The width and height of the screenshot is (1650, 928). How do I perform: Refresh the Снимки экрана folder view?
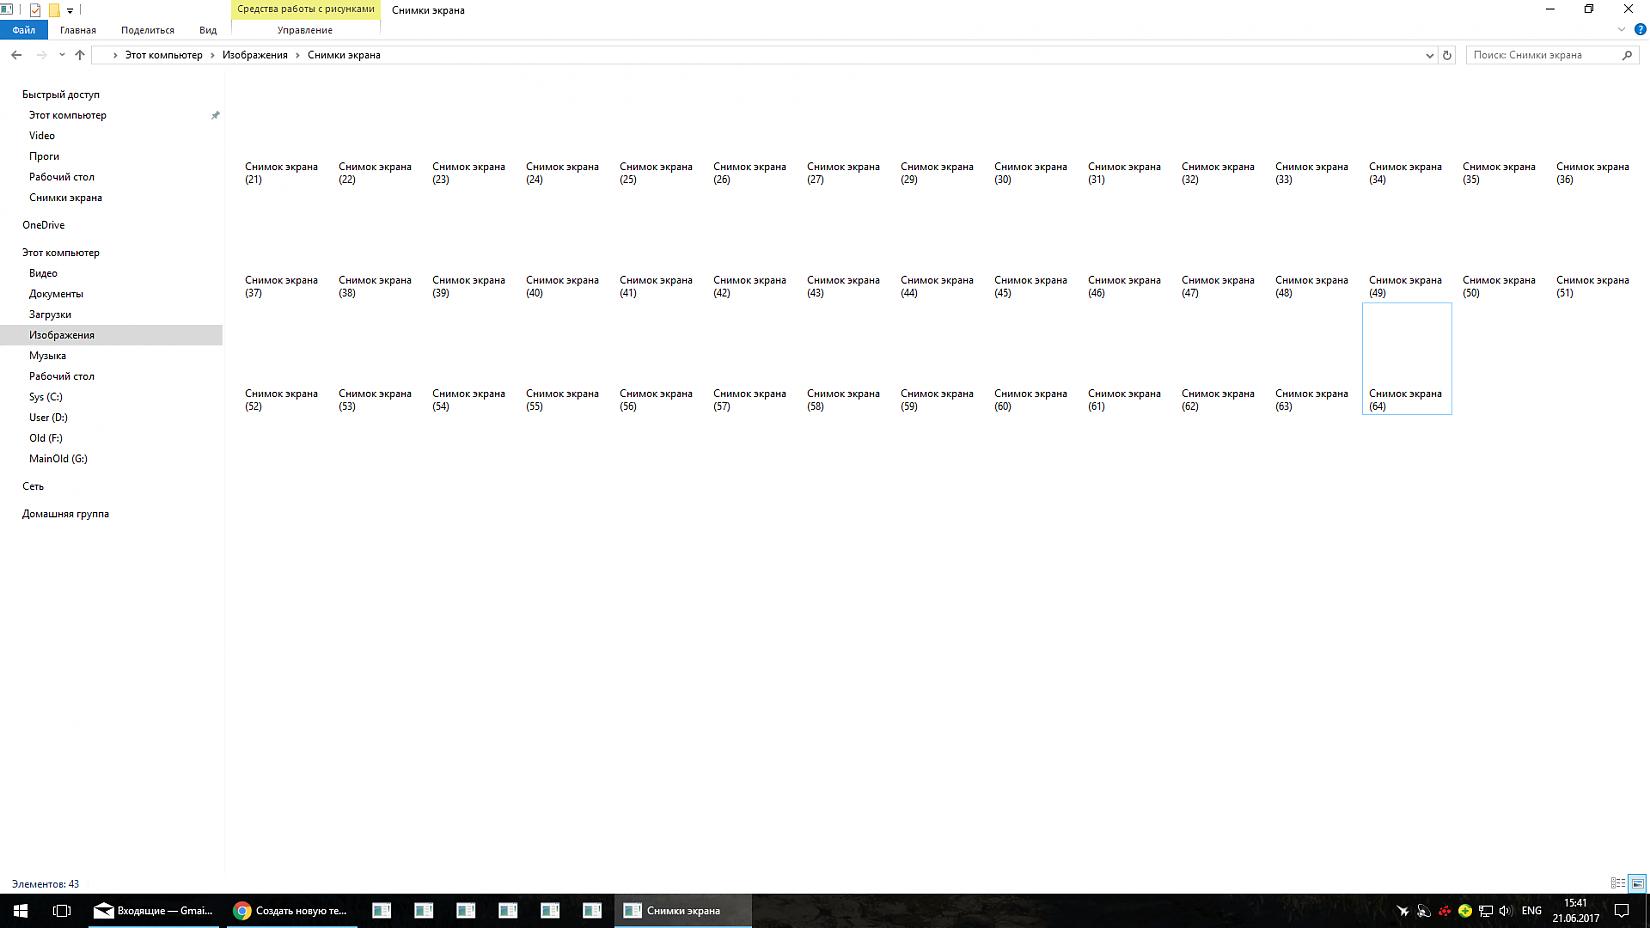1447,55
